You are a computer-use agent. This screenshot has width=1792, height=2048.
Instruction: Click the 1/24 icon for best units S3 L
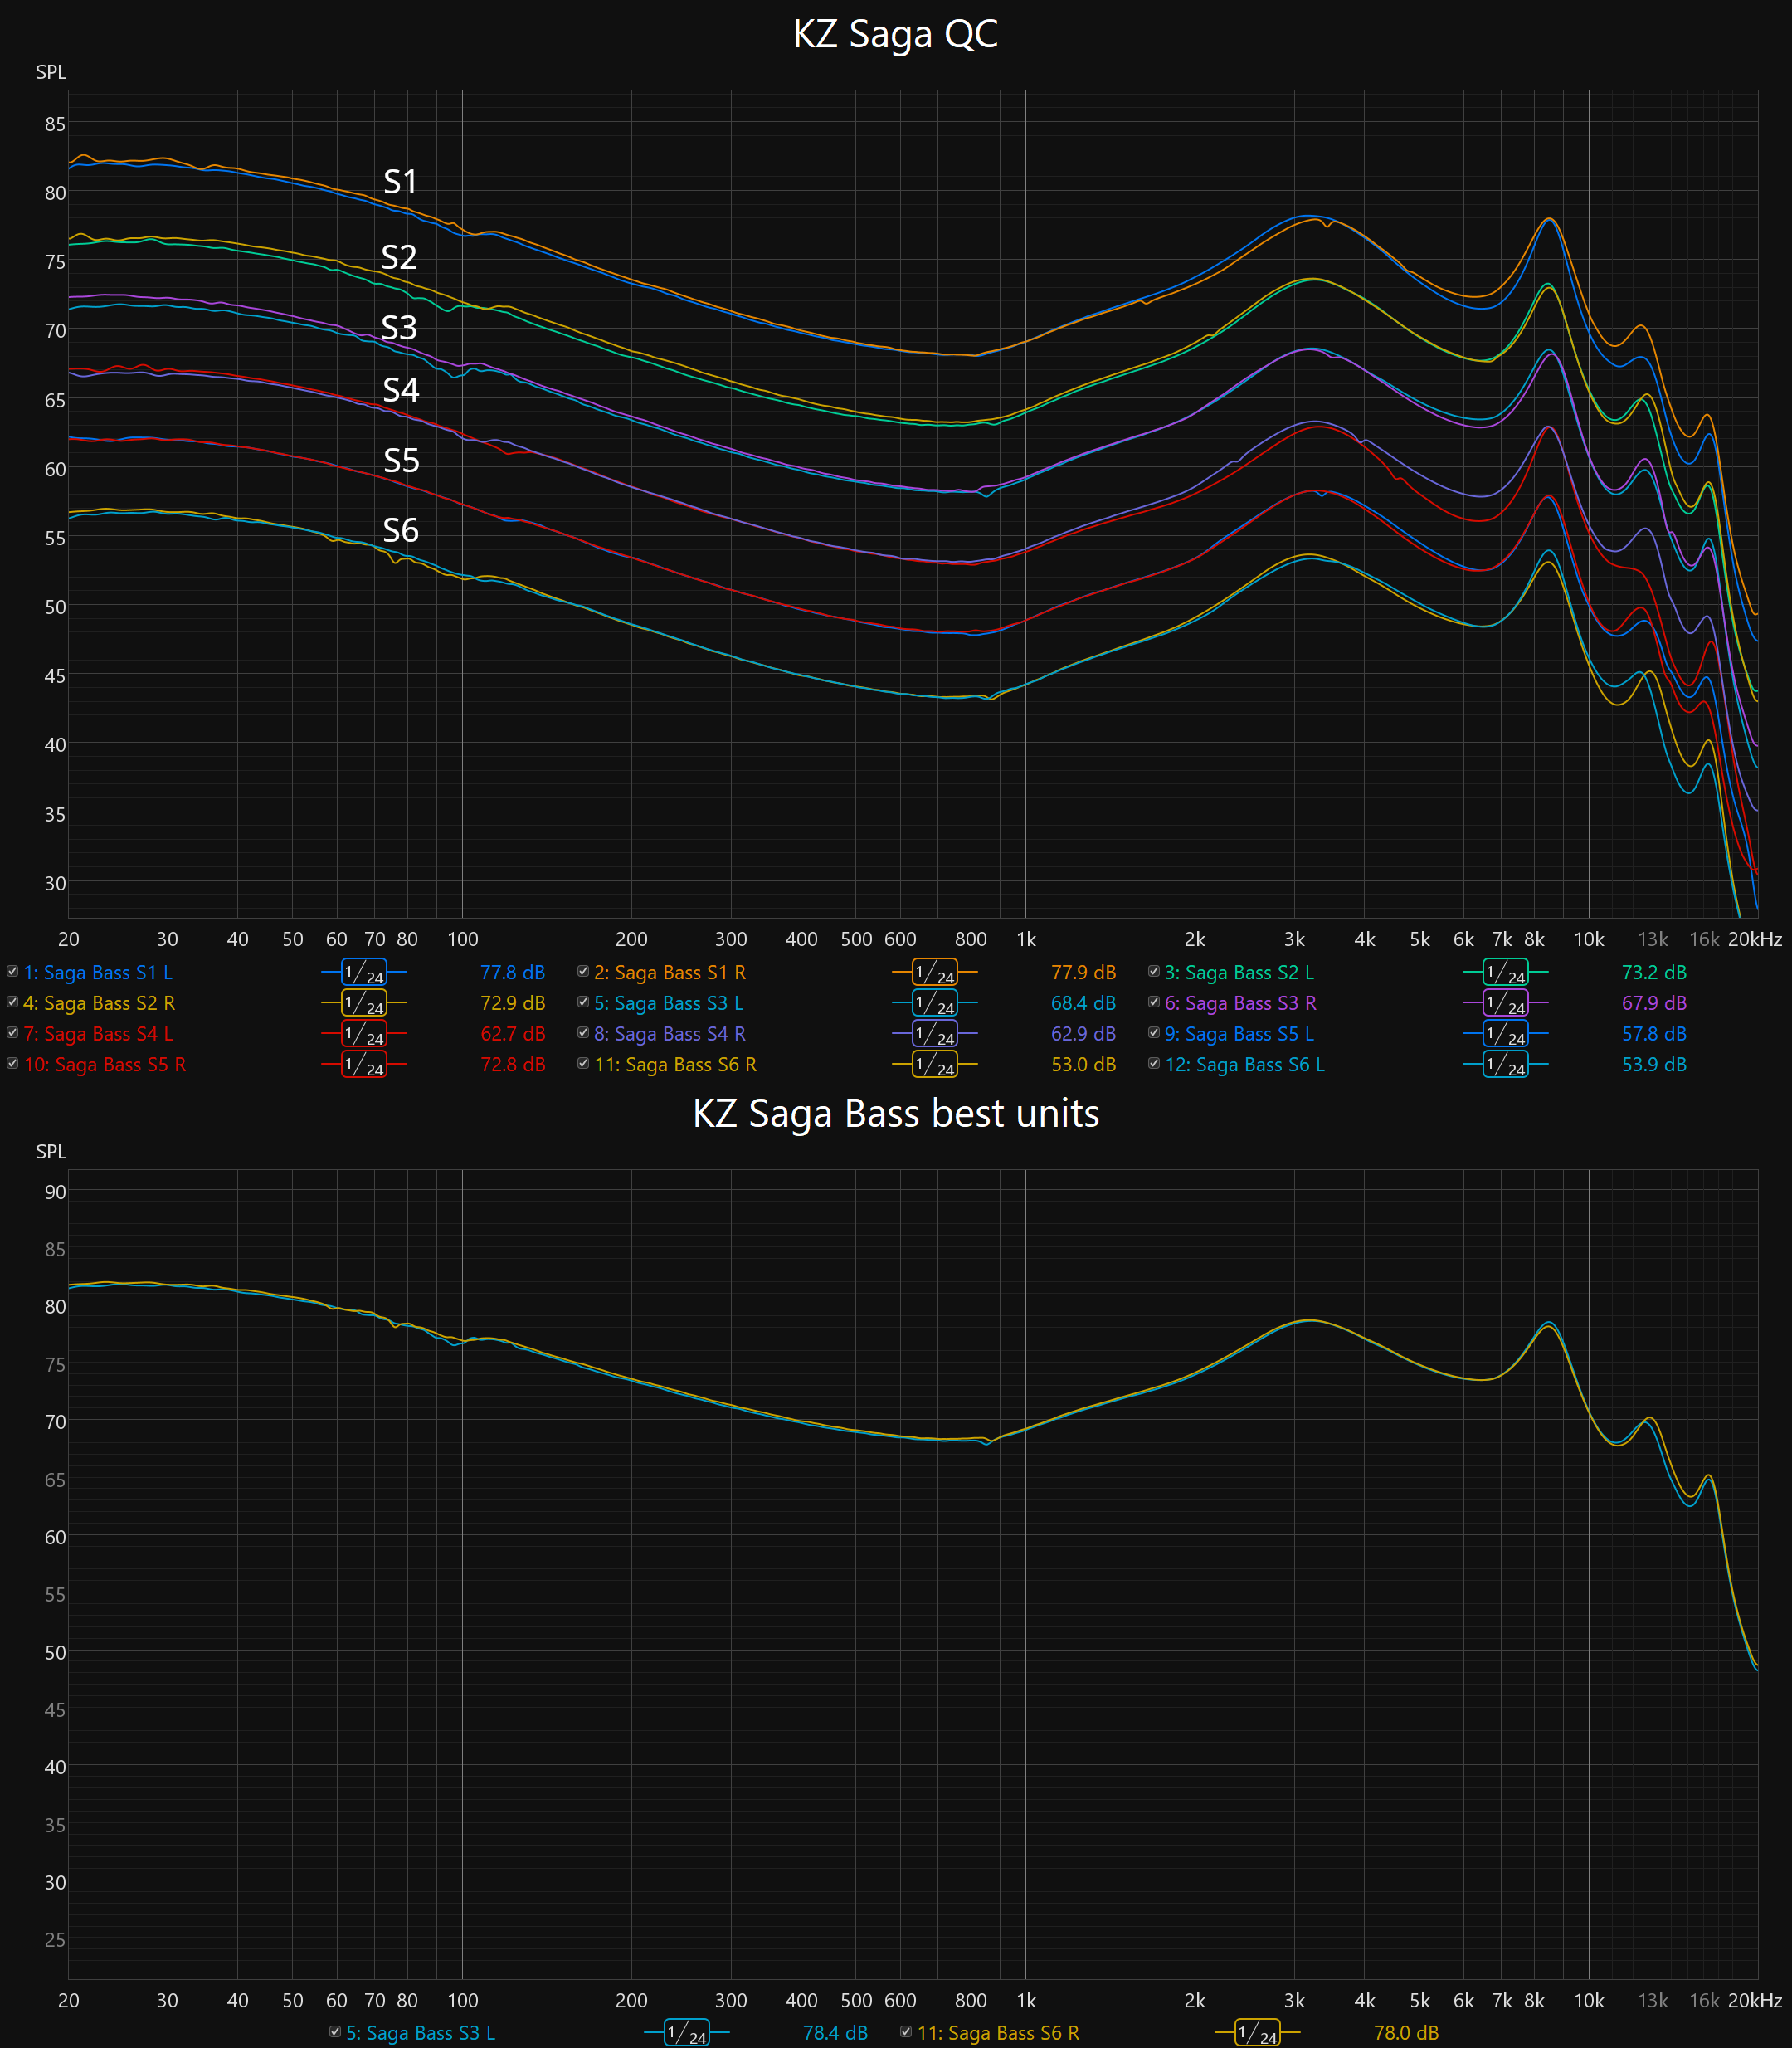coord(687,2033)
